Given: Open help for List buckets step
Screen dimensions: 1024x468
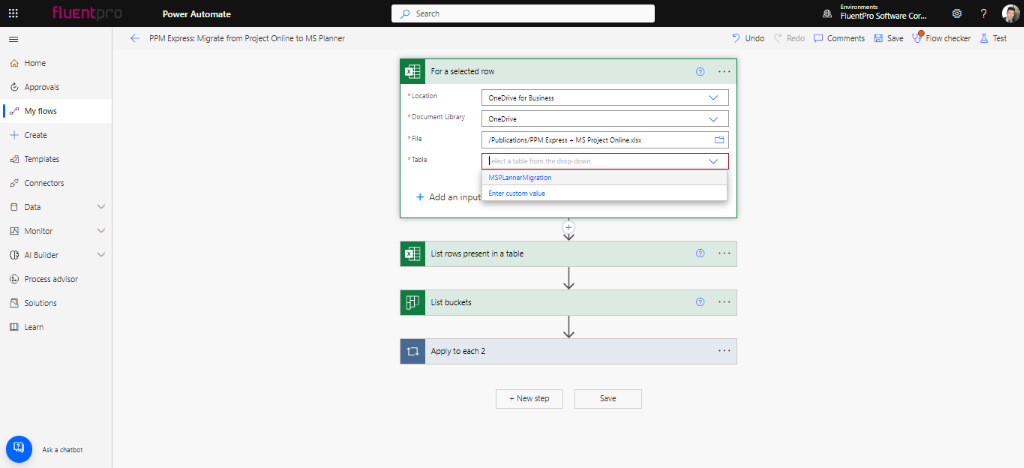Looking at the screenshot, I should point(700,302).
